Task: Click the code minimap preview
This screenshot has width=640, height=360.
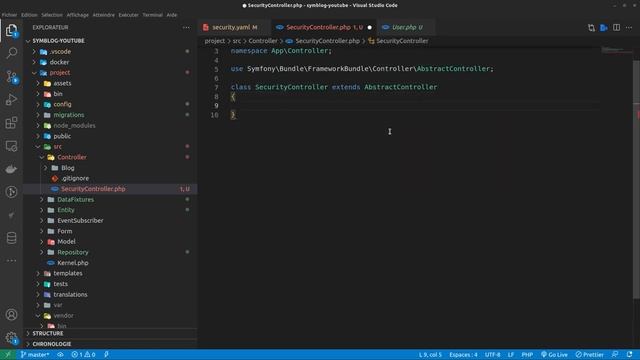Action: pyautogui.click(x=616, y=50)
